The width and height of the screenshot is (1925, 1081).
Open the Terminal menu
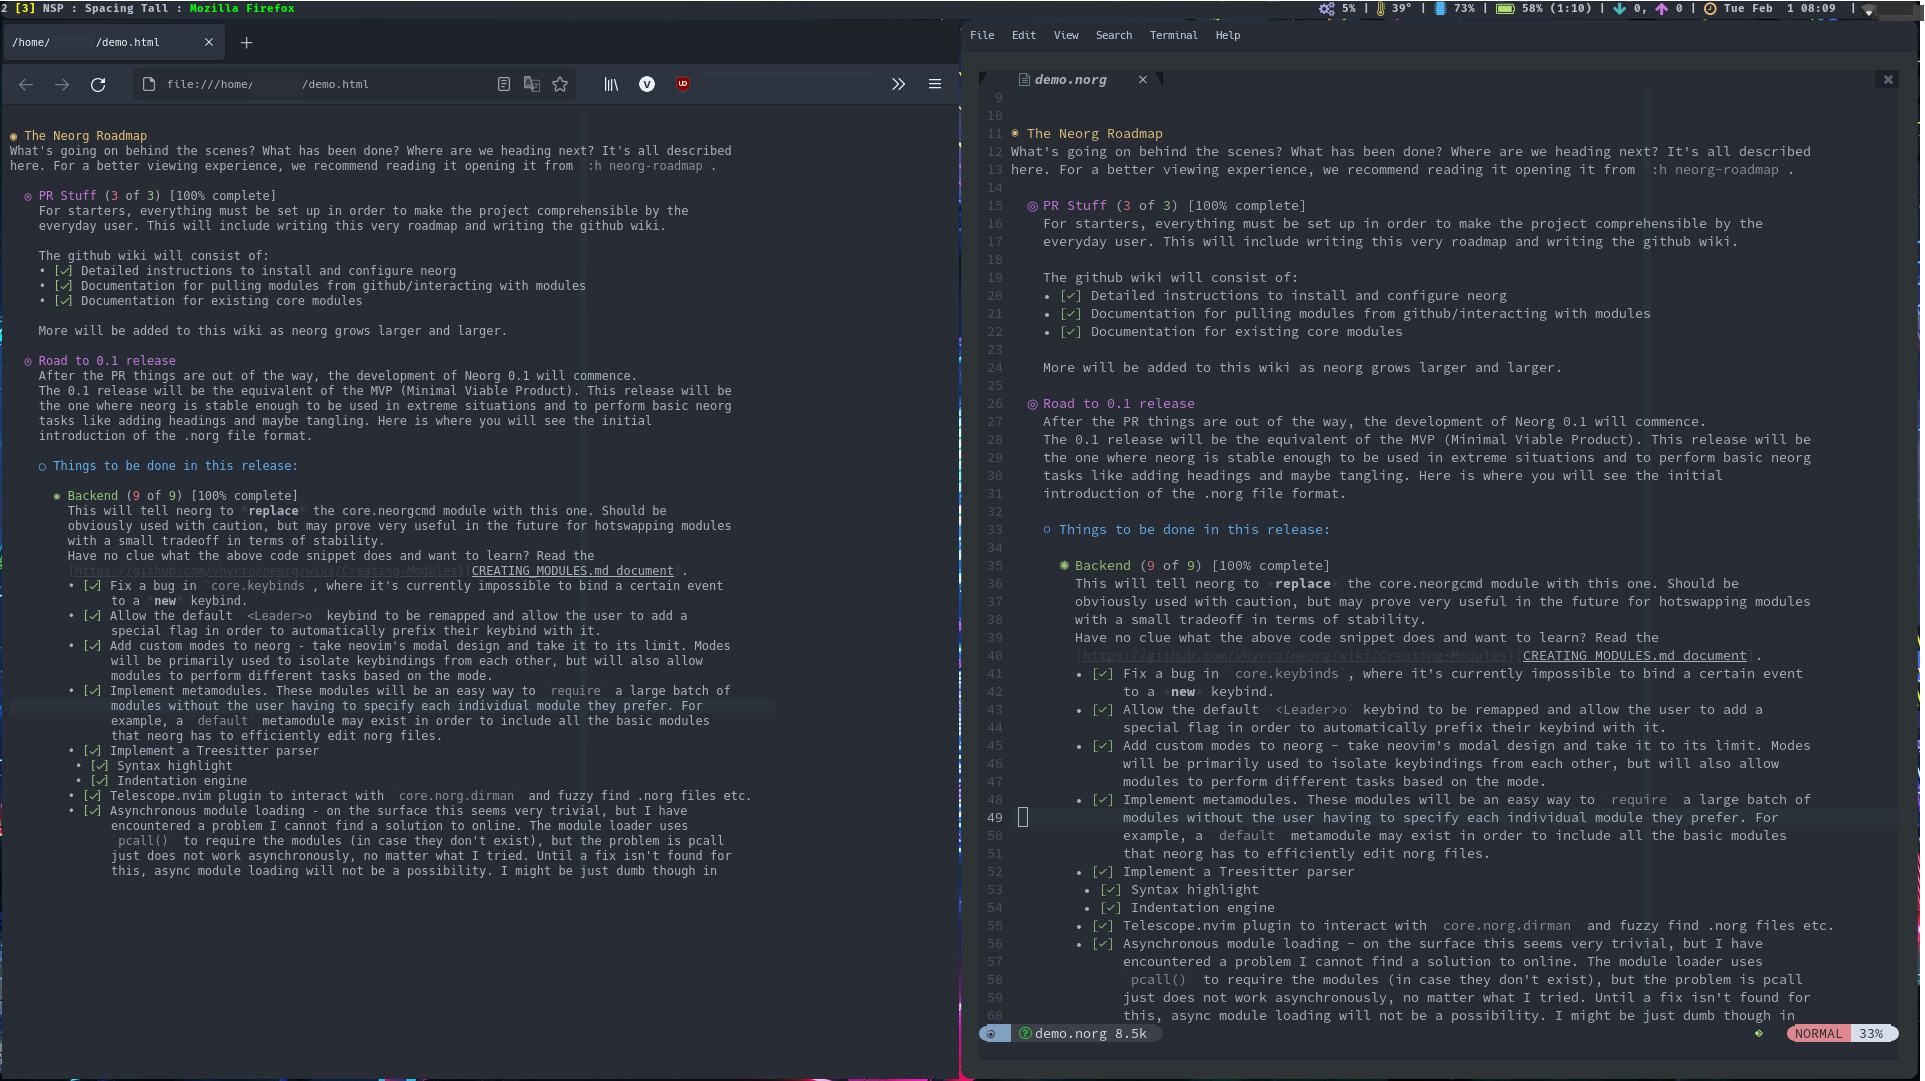(1173, 35)
